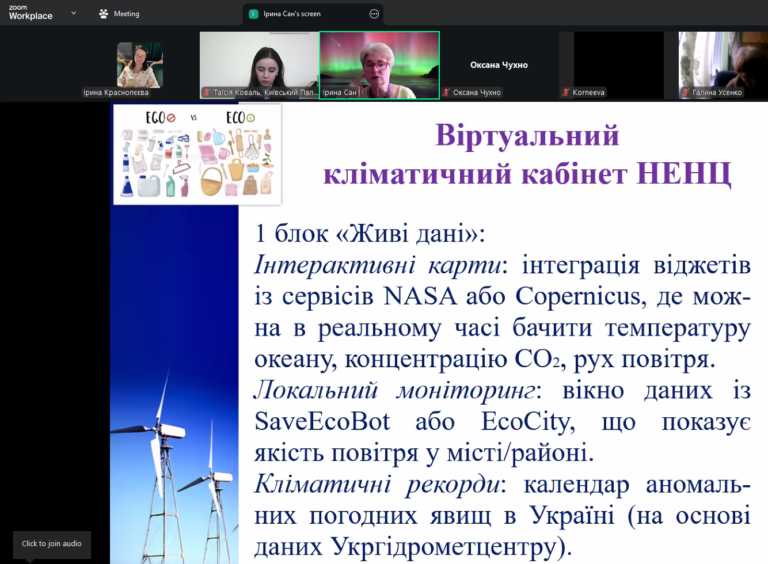Select Таїсія Коваль's video thumbnail
The width and height of the screenshot is (768, 564).
[x=260, y=65]
